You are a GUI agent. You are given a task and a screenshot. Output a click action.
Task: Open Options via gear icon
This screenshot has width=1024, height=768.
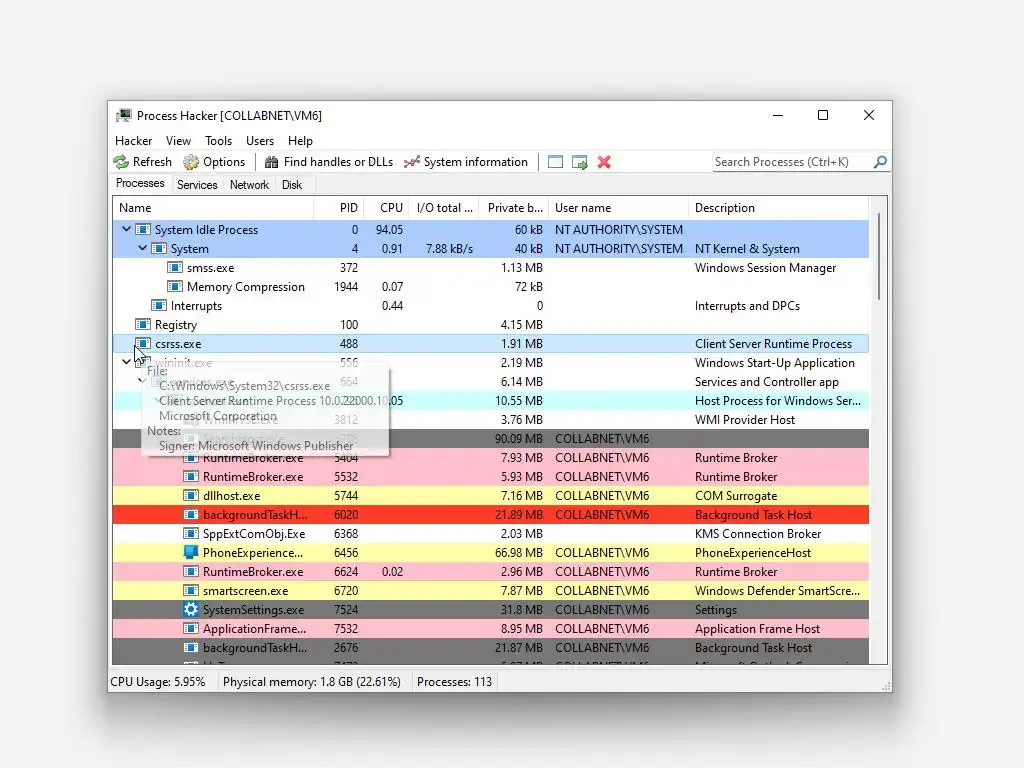point(191,162)
